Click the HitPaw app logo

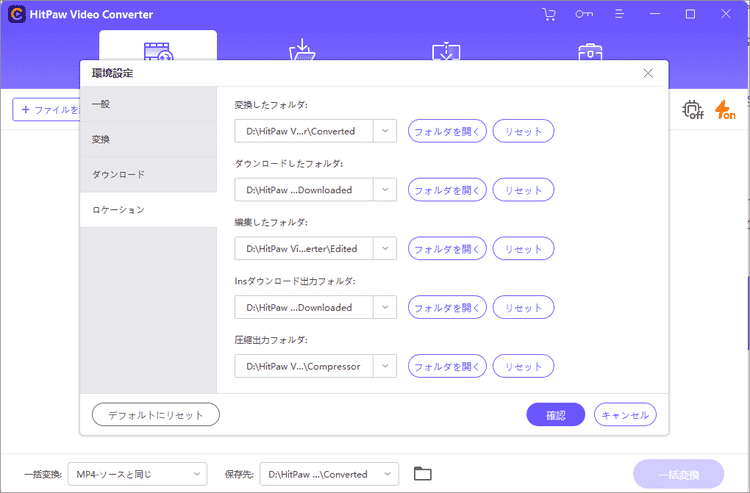click(17, 14)
